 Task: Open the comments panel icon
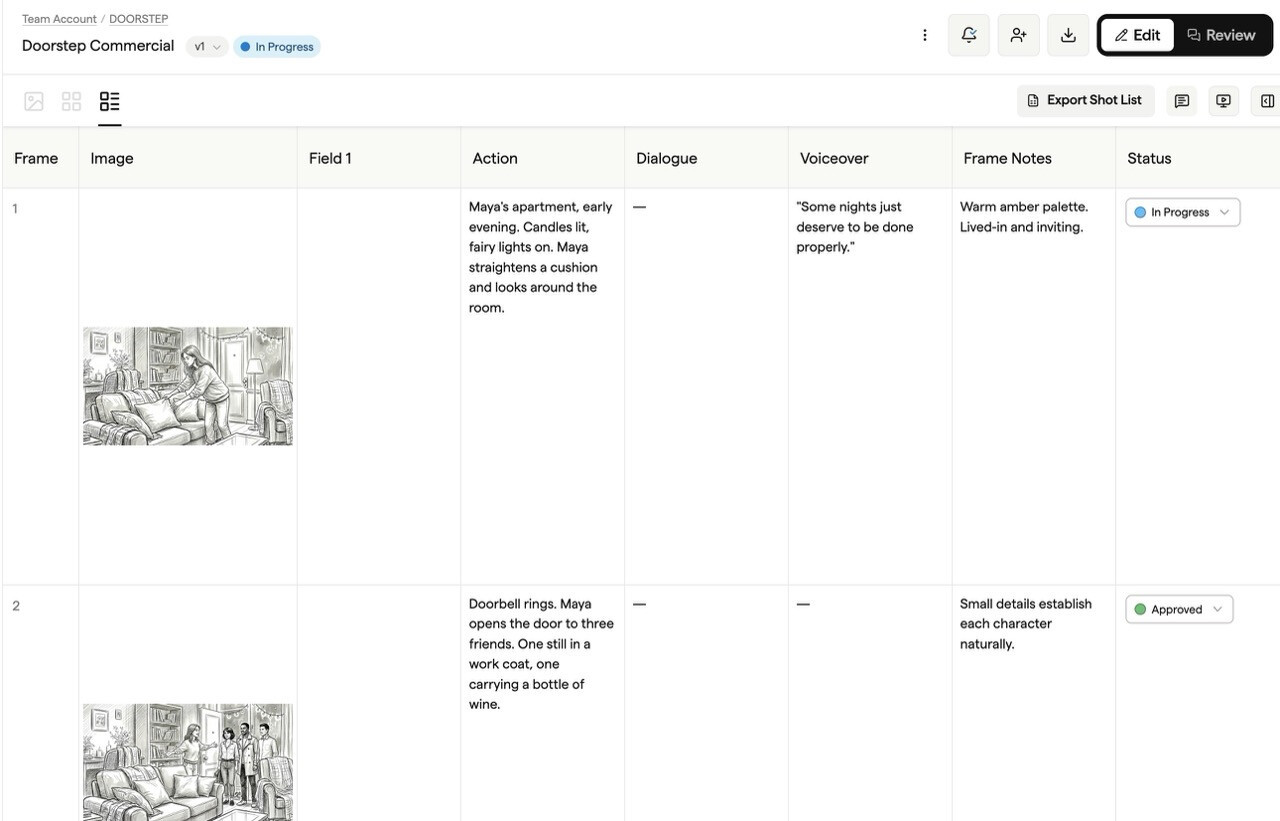[x=1182, y=101]
